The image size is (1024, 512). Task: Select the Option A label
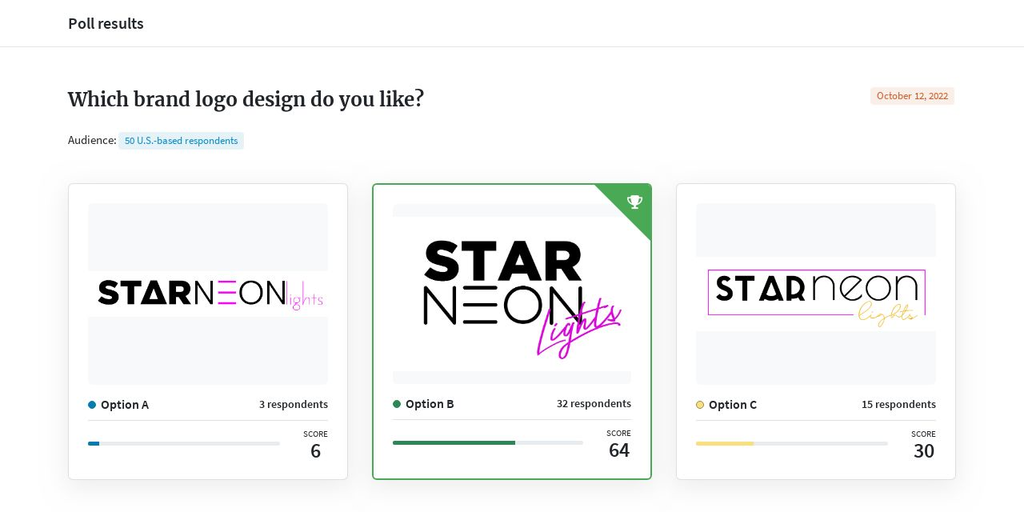124,405
